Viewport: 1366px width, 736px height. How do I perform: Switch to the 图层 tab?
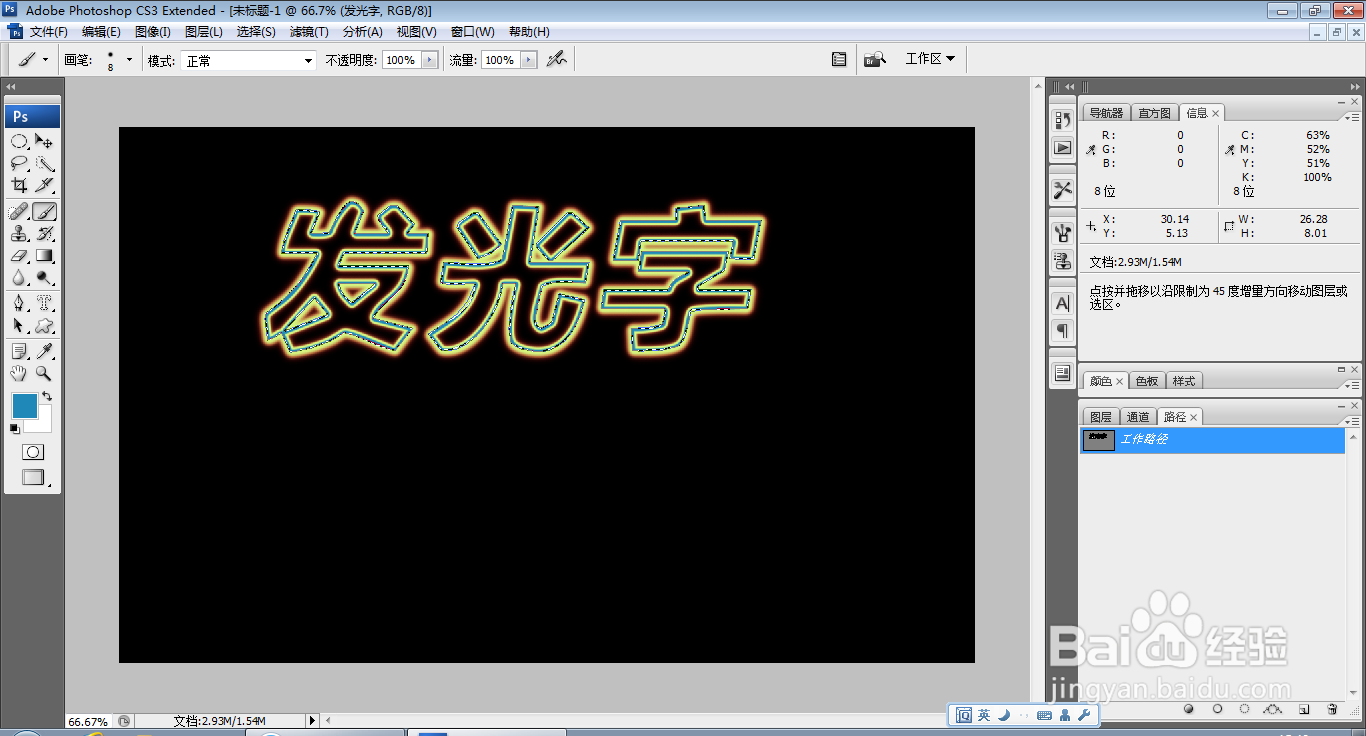pos(1101,417)
